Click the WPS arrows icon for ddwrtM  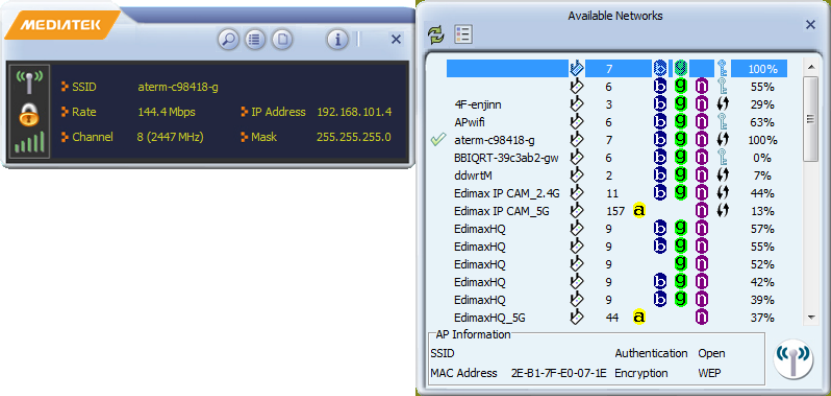722,175
